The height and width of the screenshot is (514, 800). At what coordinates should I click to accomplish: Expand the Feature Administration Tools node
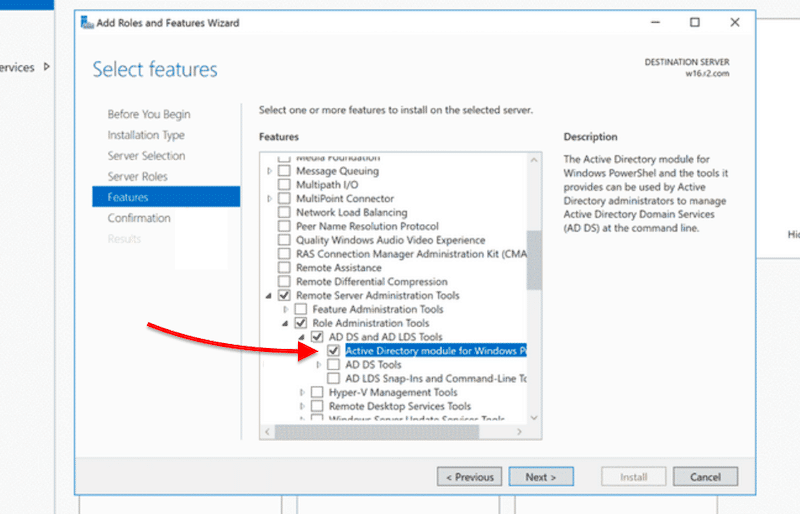tap(286, 309)
